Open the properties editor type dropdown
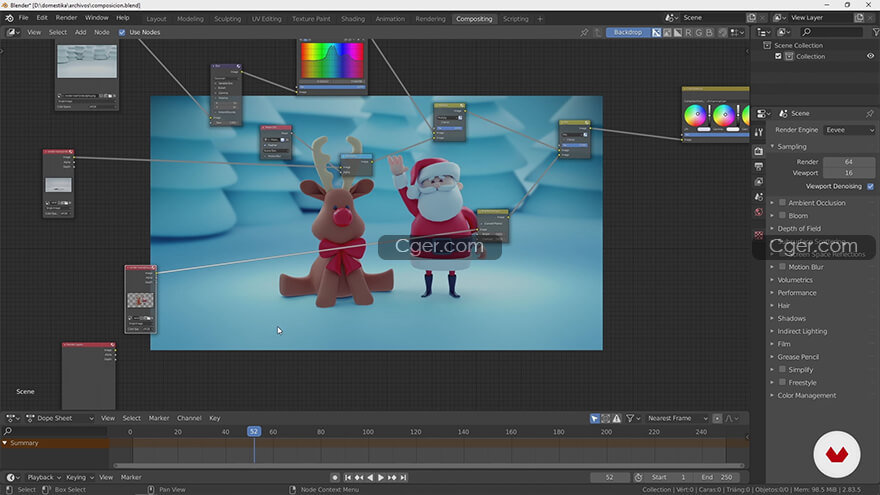Image resolution: width=880 pixels, height=495 pixels. (763, 113)
